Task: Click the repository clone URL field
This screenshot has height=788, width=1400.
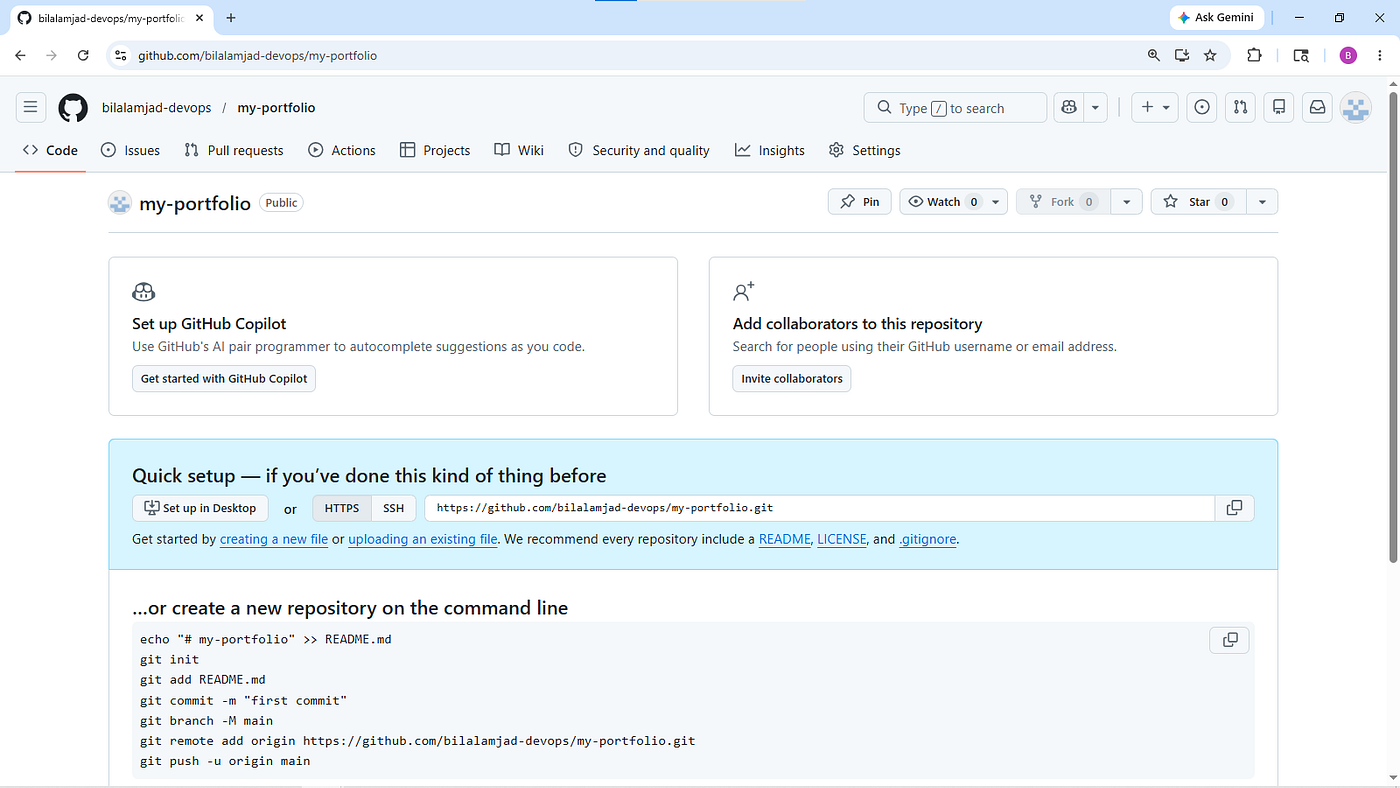Action: tap(819, 508)
